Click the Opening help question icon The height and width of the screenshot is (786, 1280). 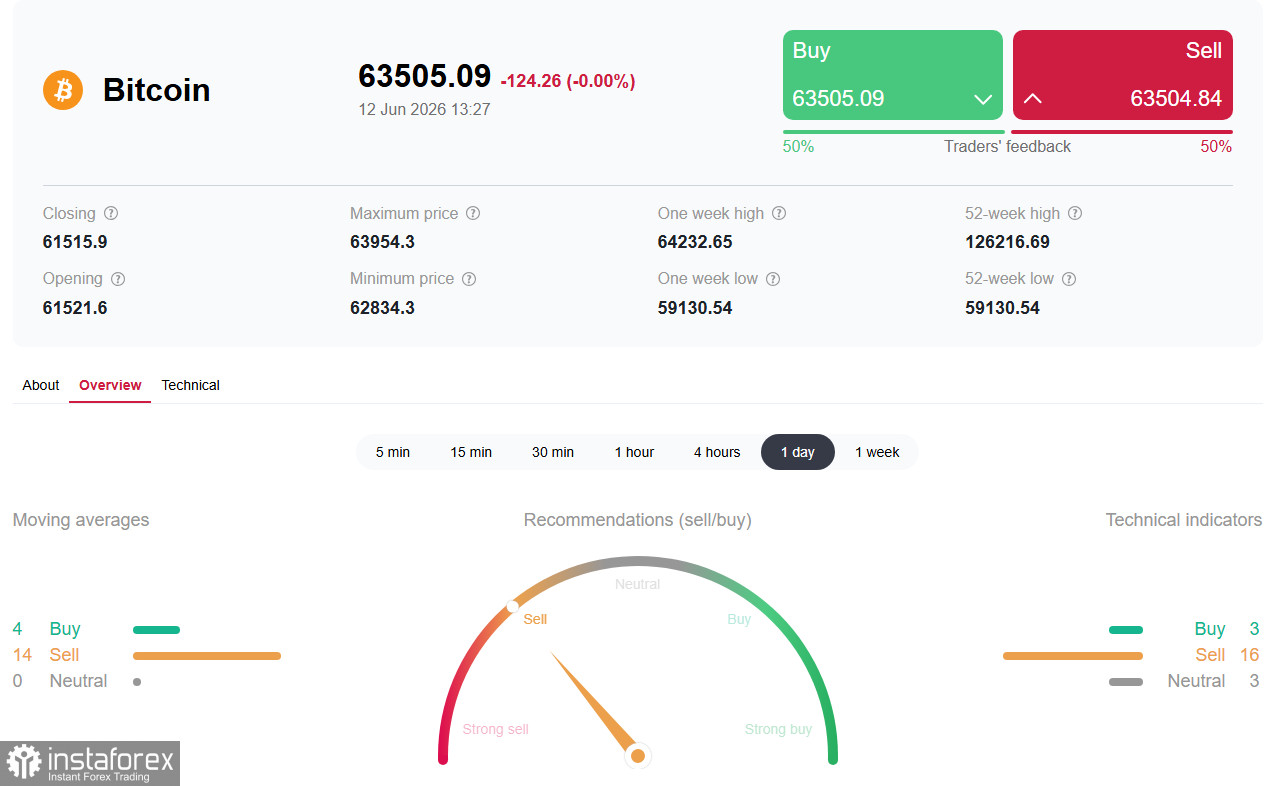[118, 279]
